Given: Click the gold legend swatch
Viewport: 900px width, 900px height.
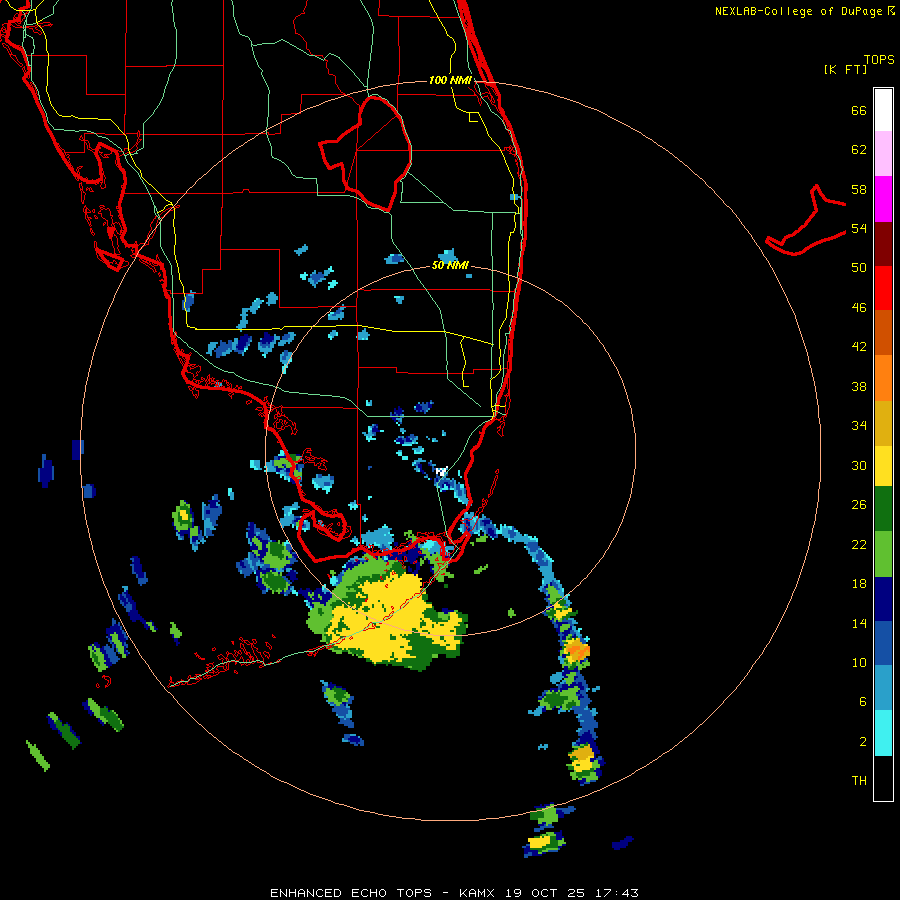Looking at the screenshot, I should click(x=883, y=423).
